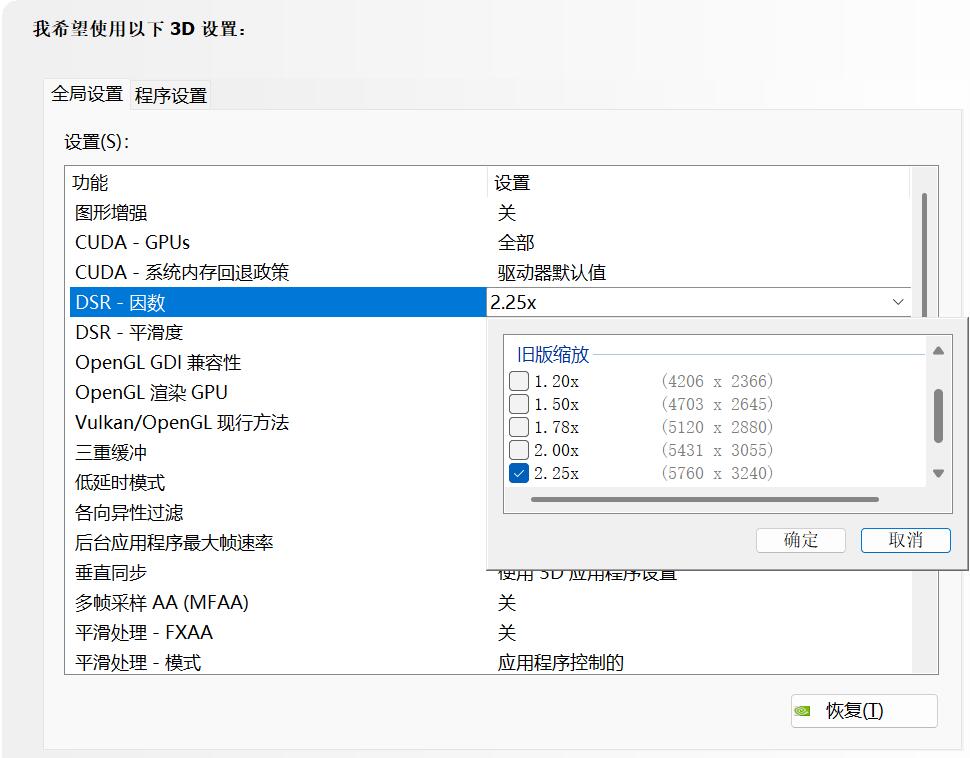970x758 pixels.
Task: Check the 1.50x legacy scaling option
Action: click(x=518, y=403)
